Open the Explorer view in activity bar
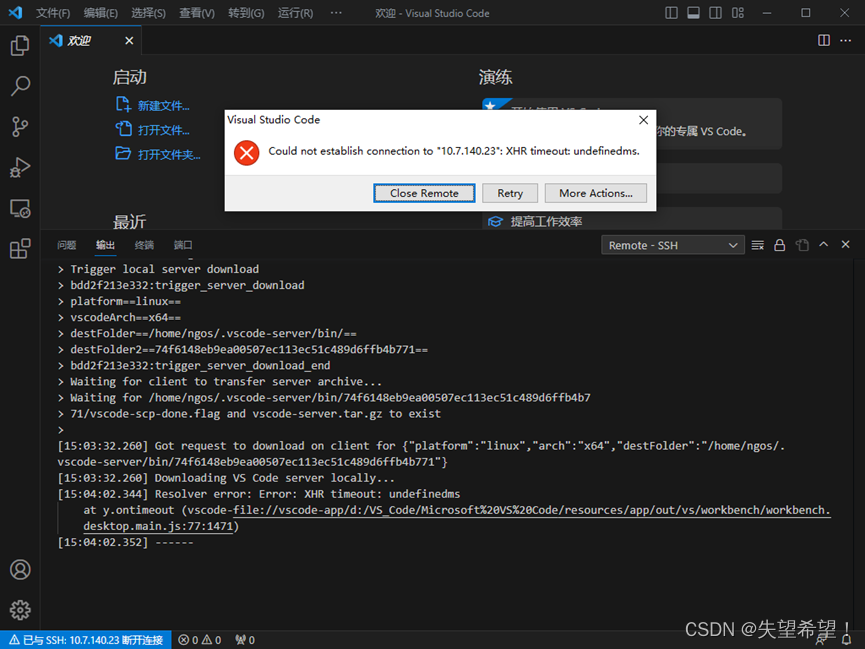Viewport: 865px width, 649px height. click(x=20, y=45)
